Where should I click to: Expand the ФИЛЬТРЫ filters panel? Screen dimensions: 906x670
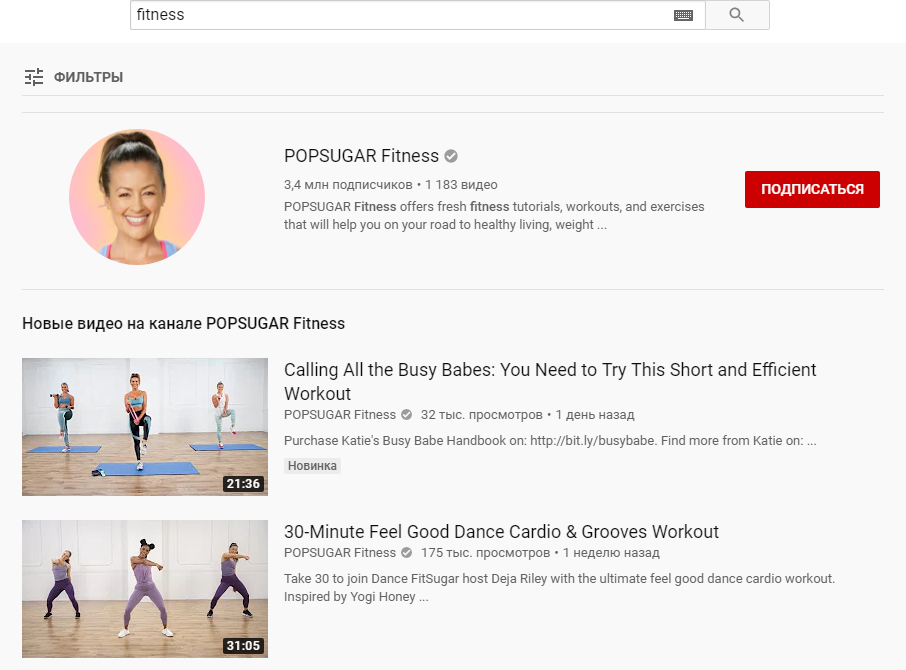pyautogui.click(x=88, y=77)
